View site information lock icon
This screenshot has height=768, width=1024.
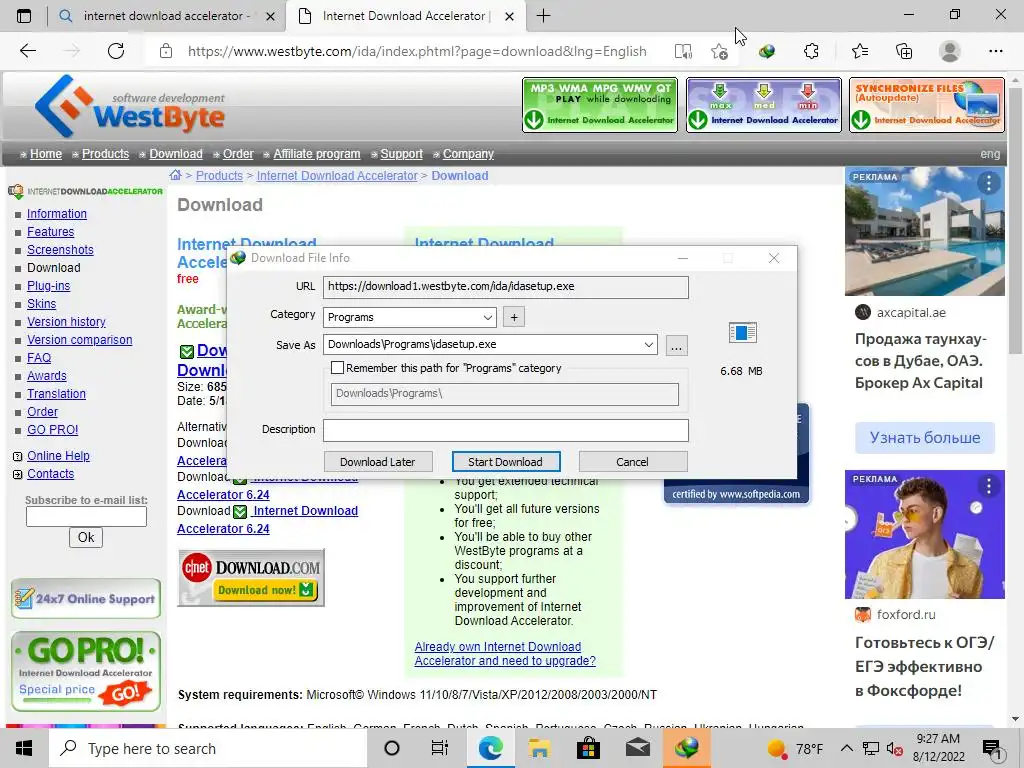click(x=166, y=51)
